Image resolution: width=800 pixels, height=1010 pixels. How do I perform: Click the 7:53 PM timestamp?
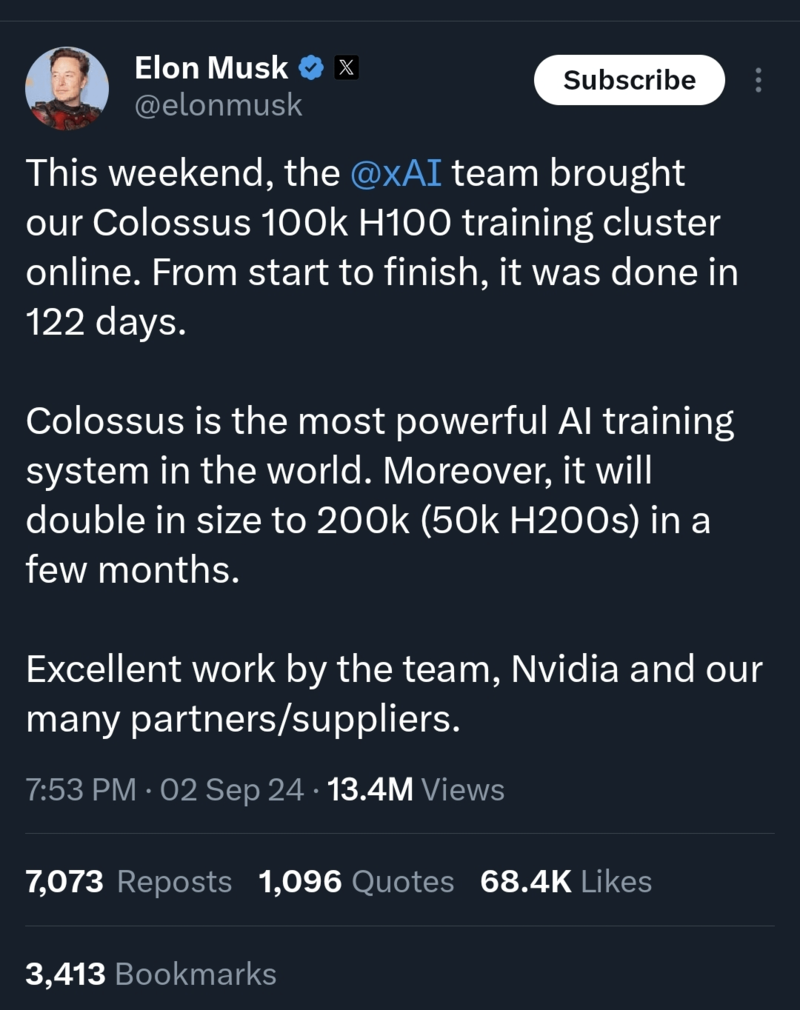point(80,790)
